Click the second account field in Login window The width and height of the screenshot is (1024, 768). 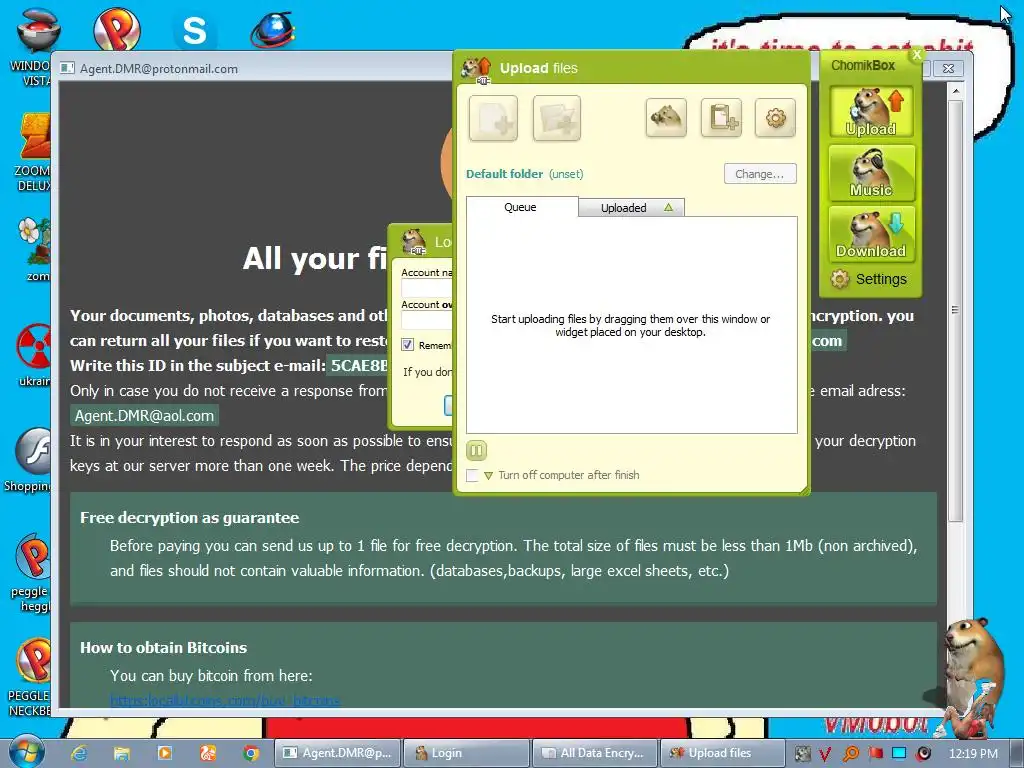(427, 320)
